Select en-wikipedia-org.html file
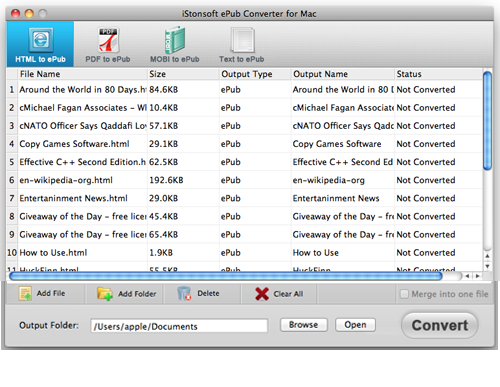Image resolution: width=500 pixels, height=387 pixels. [x=245, y=180]
